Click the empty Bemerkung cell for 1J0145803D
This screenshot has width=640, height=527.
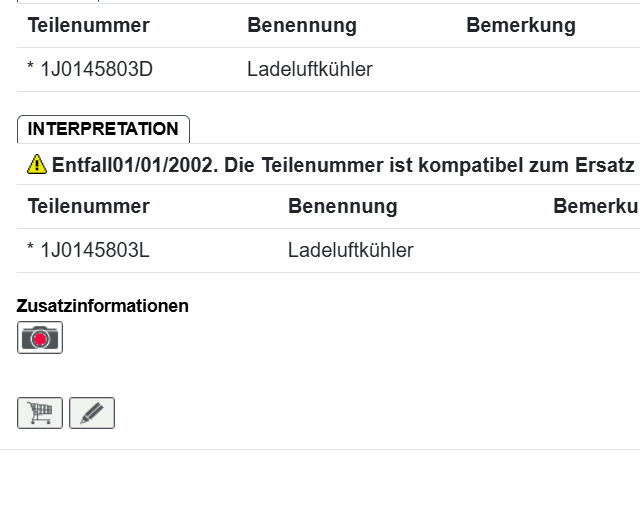(x=540, y=69)
